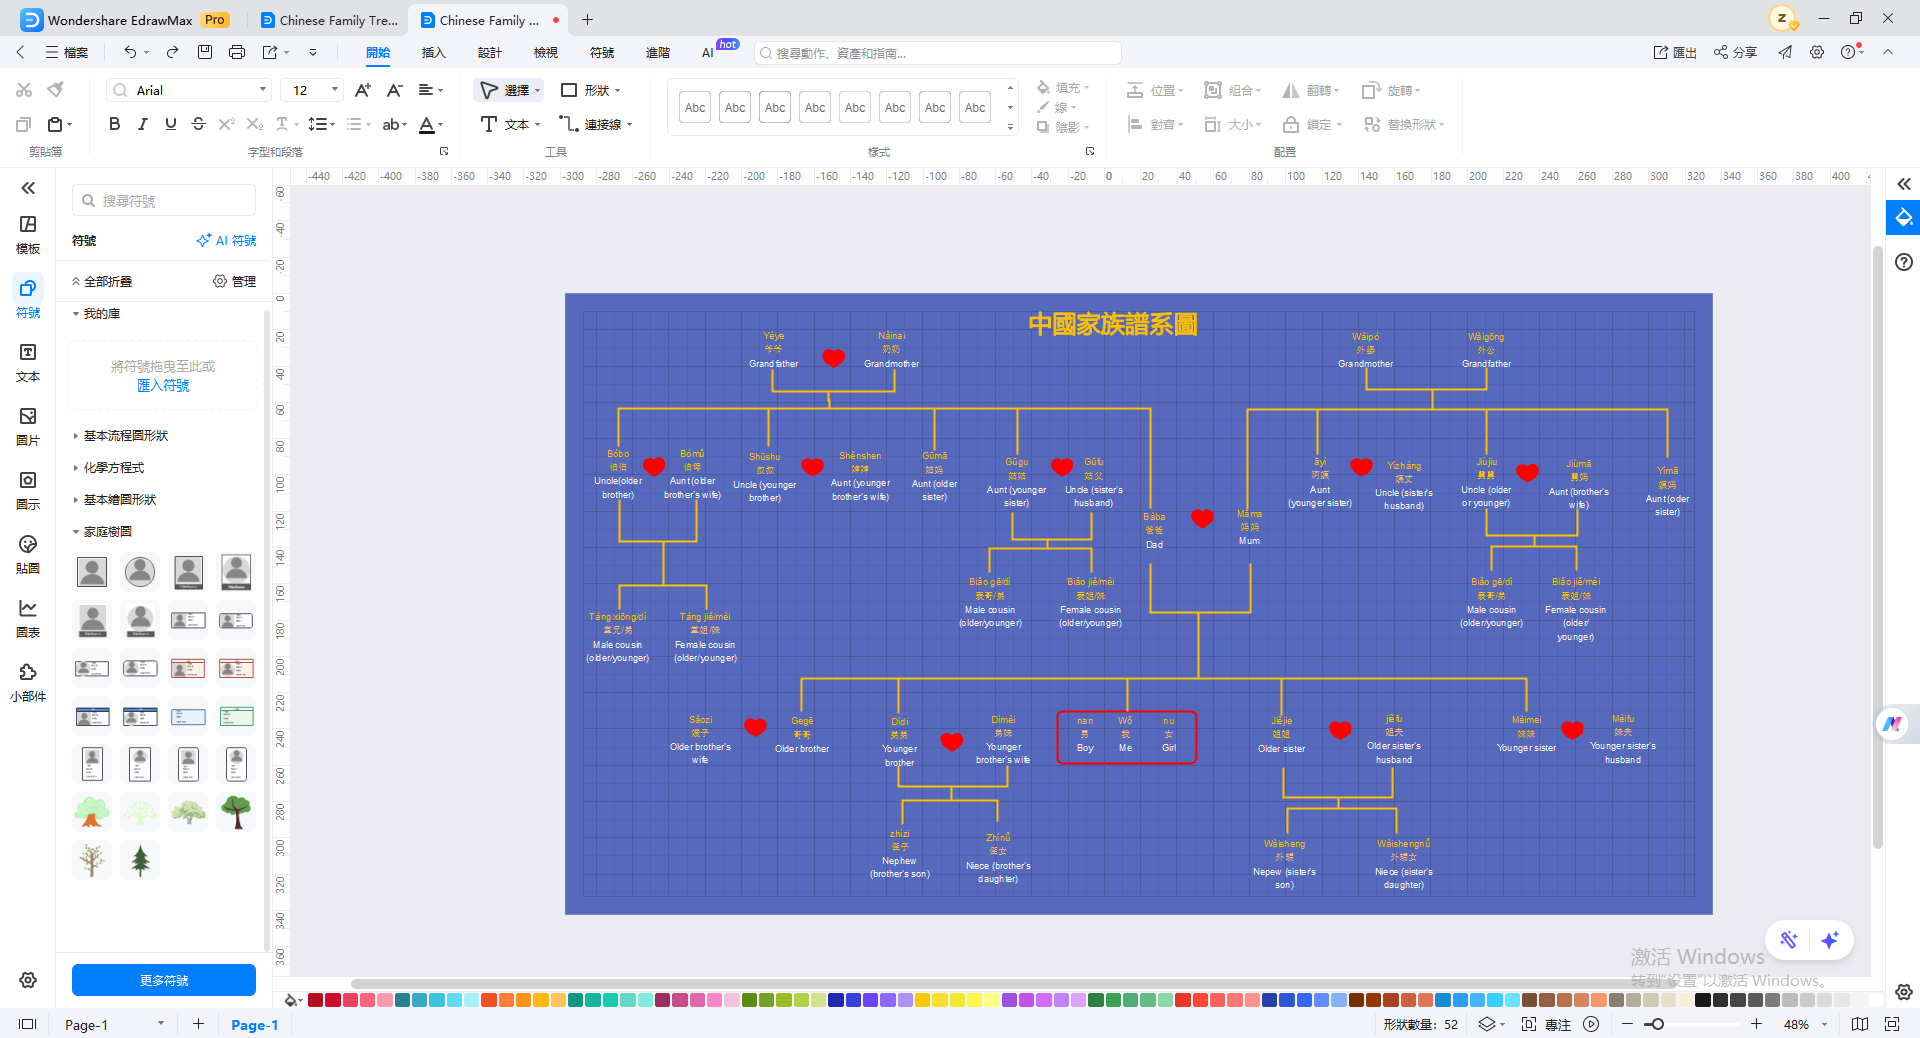Toggle superscript formatting

tap(226, 124)
